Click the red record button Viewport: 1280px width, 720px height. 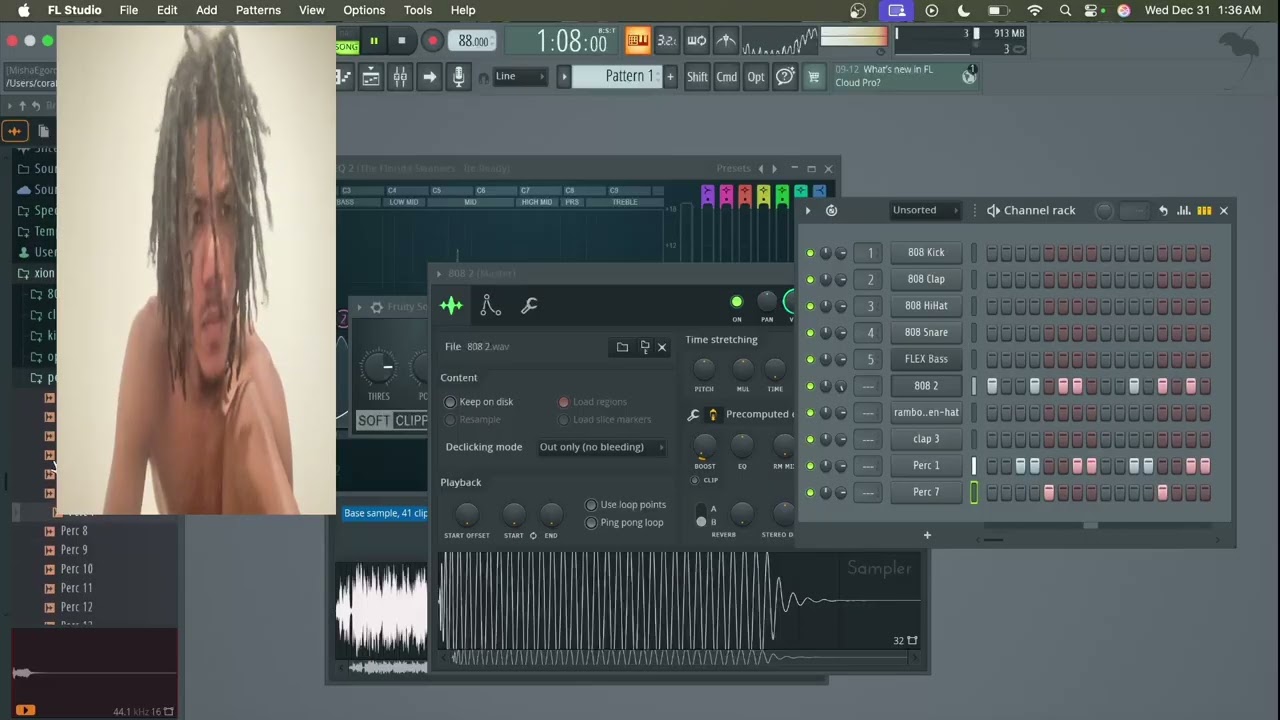tap(432, 41)
